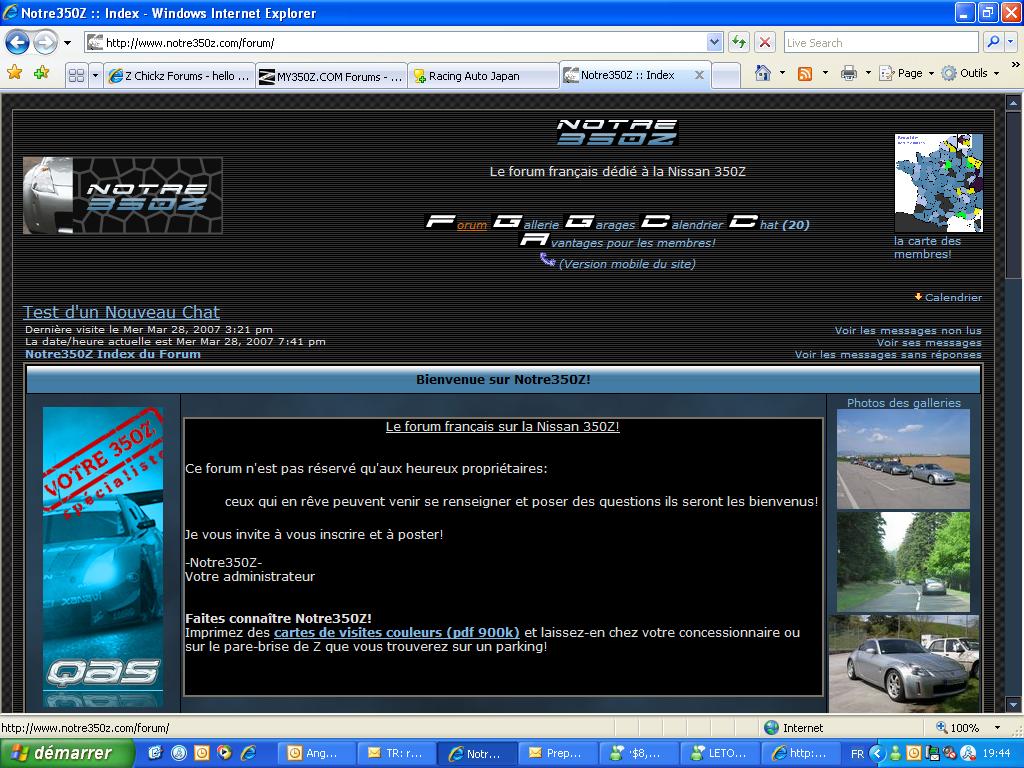The image size is (1024, 768).
Task: Click the Refresh page icon
Action: [x=739, y=42]
